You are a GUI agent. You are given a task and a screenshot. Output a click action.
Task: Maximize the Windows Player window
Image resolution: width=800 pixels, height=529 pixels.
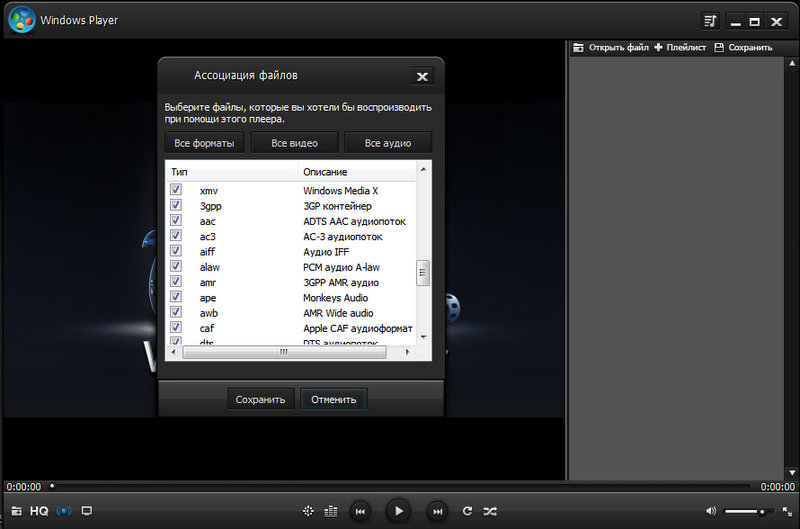pyautogui.click(x=755, y=21)
